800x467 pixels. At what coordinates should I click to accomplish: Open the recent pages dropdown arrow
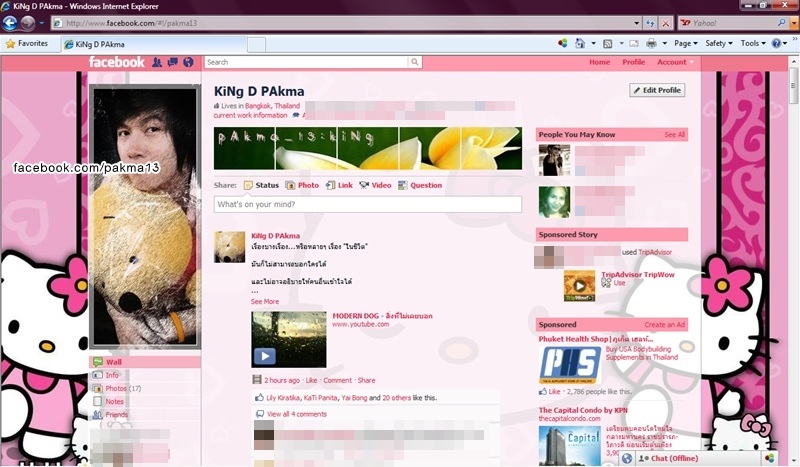[41, 23]
